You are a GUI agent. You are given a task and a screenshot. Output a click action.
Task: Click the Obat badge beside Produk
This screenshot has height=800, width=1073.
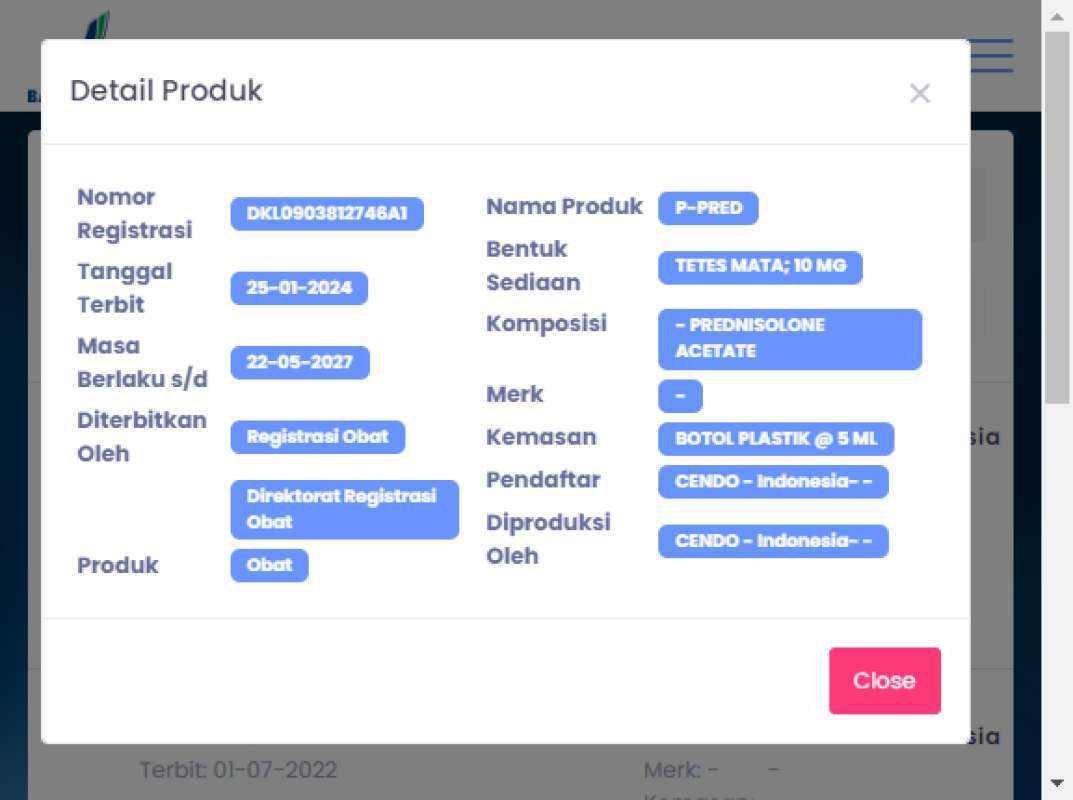[269, 565]
